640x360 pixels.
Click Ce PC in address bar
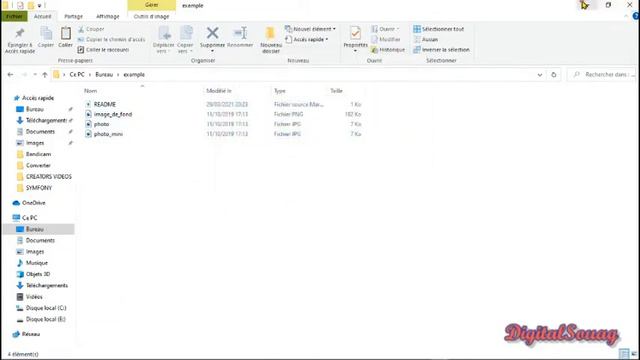[x=77, y=75]
